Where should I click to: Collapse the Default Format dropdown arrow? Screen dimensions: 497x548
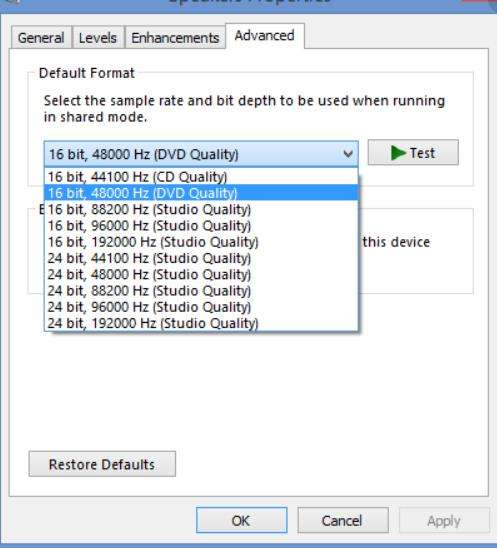click(348, 154)
